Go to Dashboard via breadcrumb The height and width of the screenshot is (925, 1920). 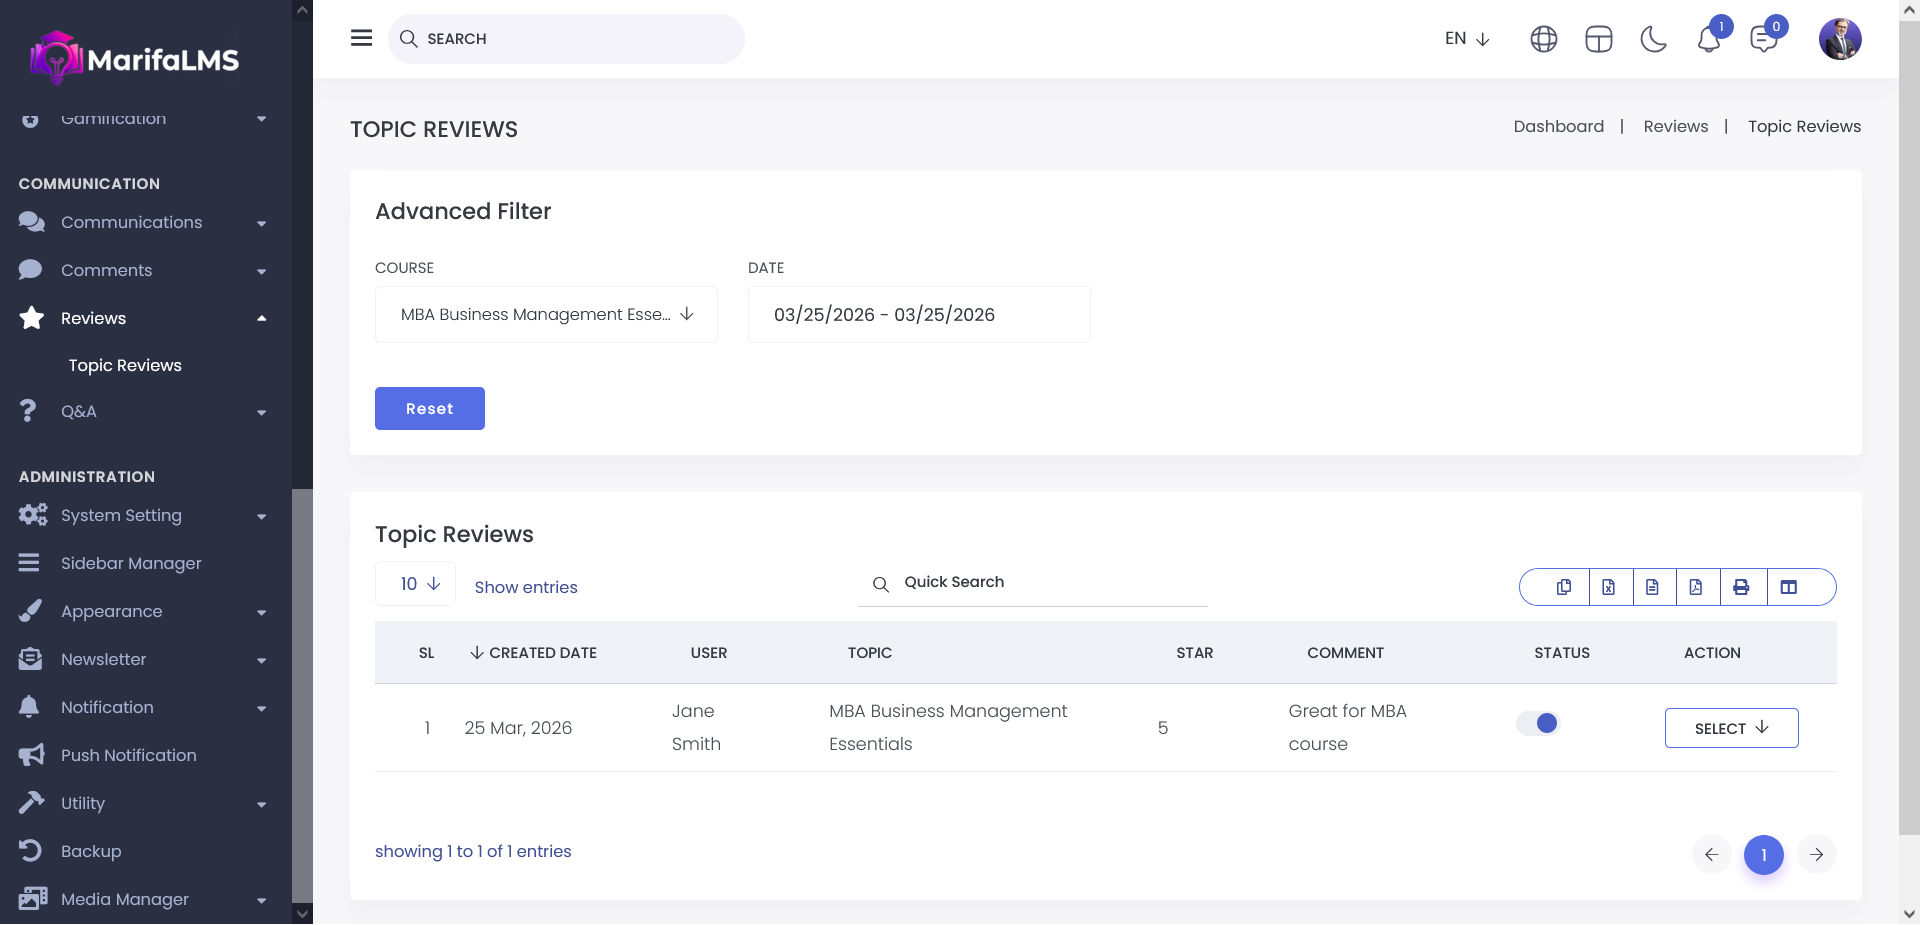(1558, 126)
